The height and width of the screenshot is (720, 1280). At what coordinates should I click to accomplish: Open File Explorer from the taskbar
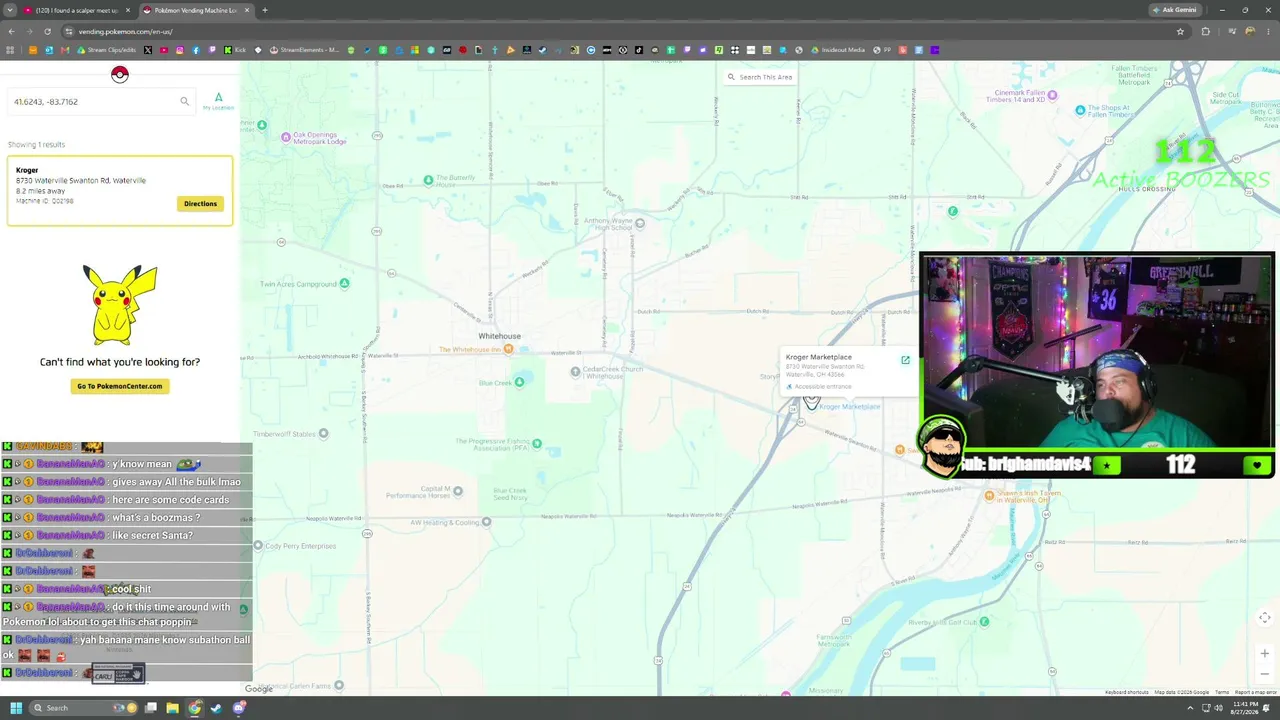pyautogui.click(x=172, y=708)
